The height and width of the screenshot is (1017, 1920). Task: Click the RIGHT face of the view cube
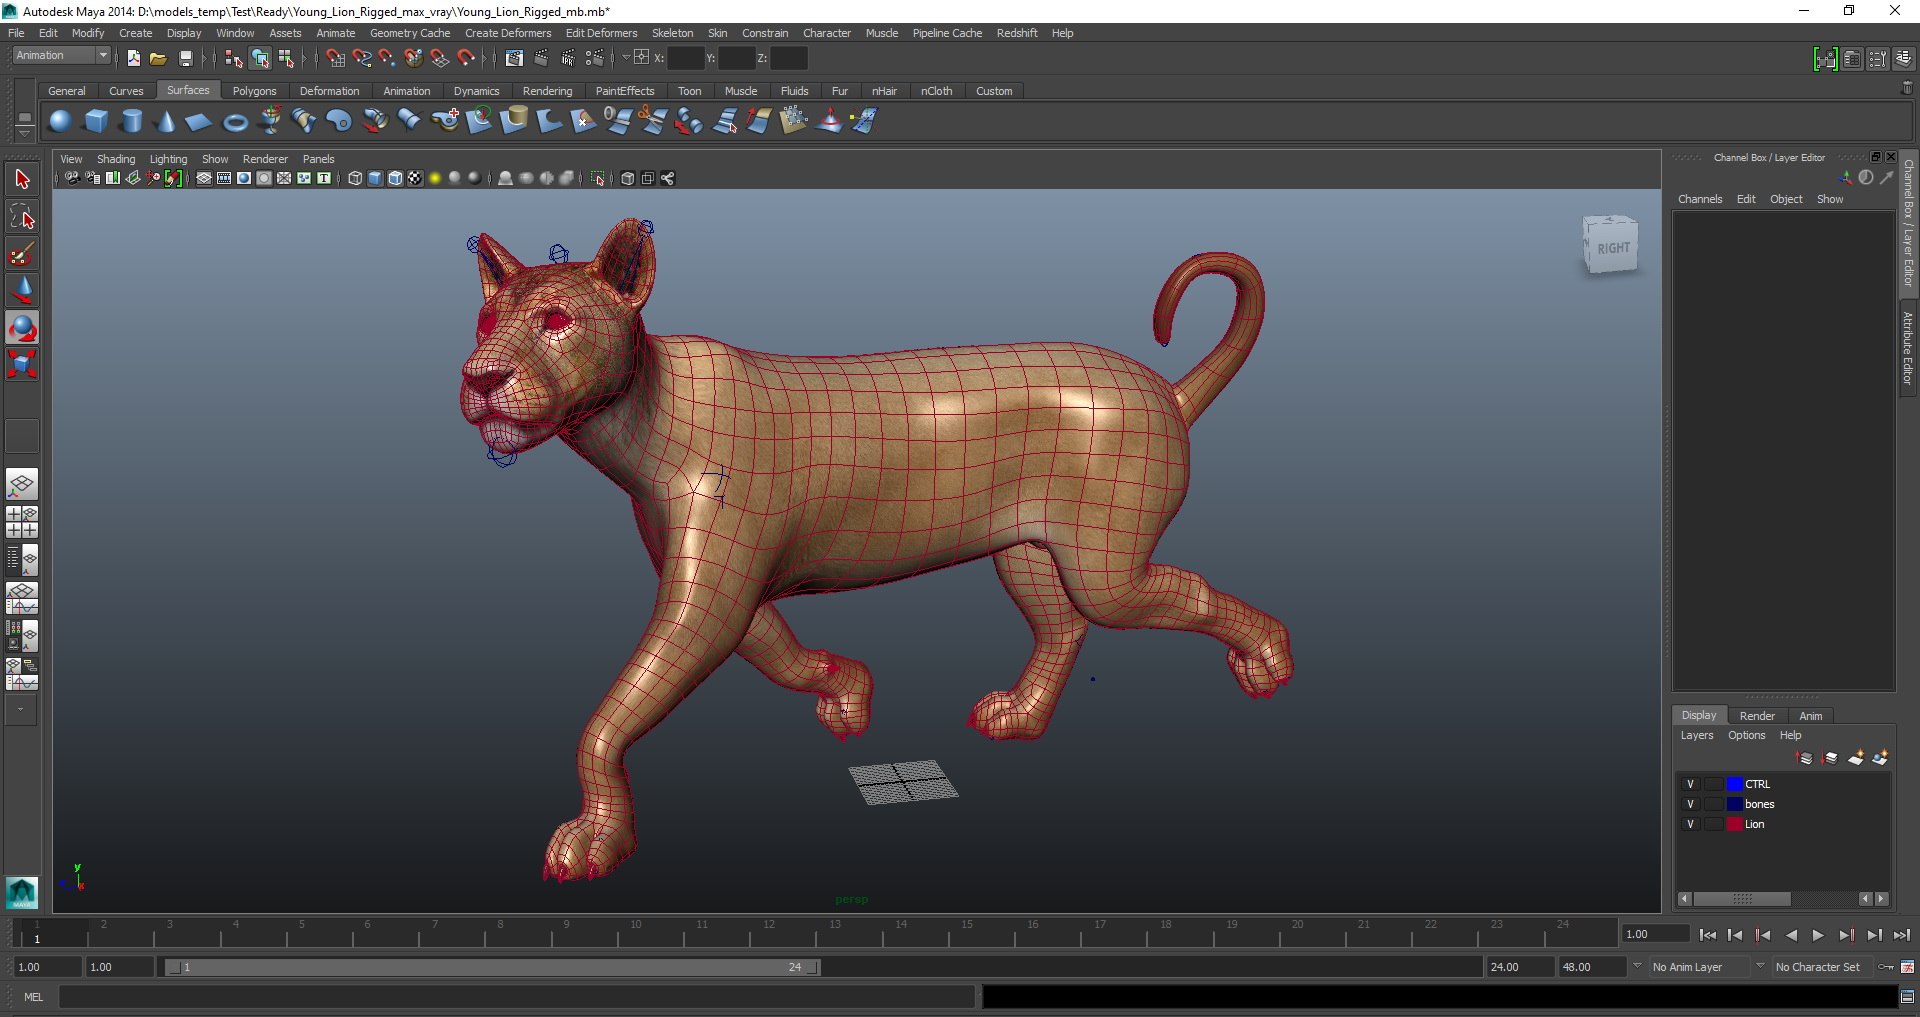click(1611, 248)
